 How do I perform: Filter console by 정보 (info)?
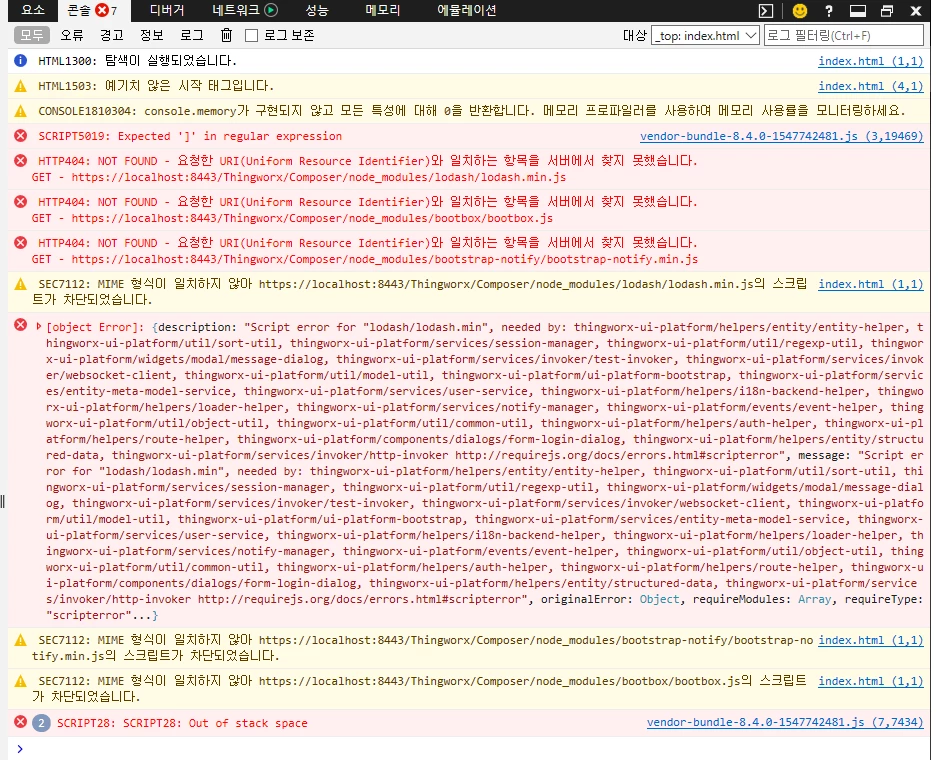[152, 35]
